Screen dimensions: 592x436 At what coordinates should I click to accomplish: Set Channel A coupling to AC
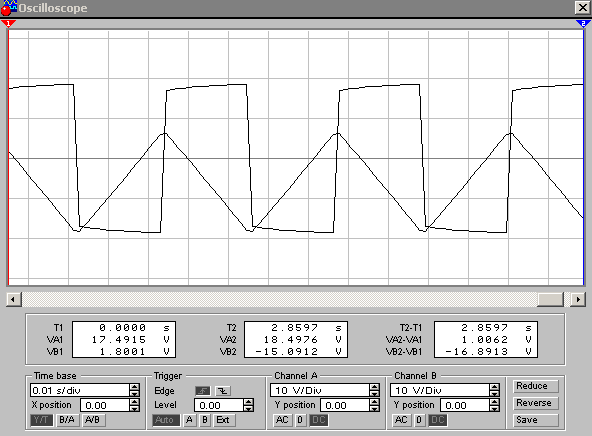(282, 420)
